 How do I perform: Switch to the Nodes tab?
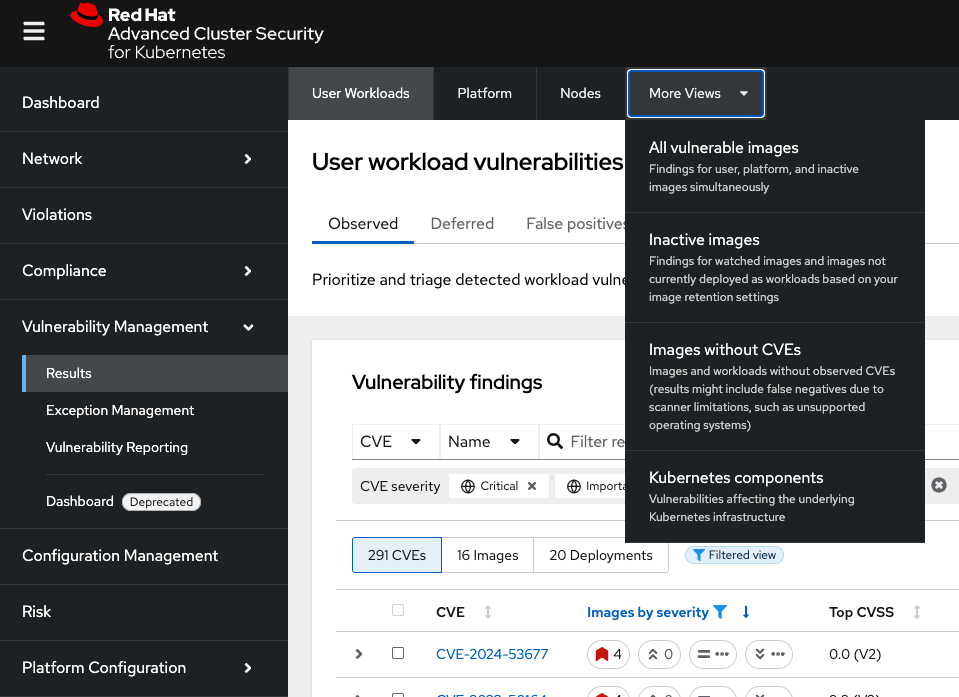(580, 94)
